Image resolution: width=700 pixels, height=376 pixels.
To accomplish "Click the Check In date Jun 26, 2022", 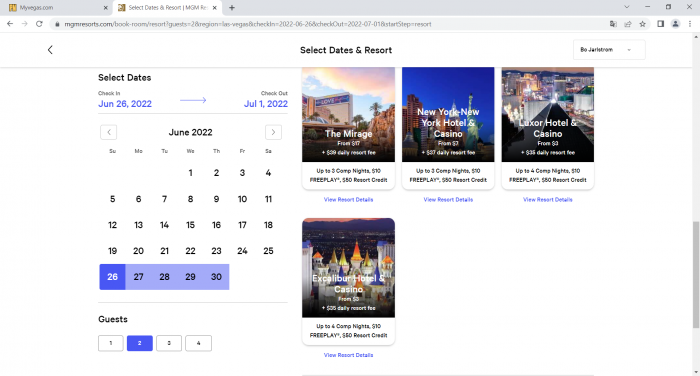I will [125, 104].
